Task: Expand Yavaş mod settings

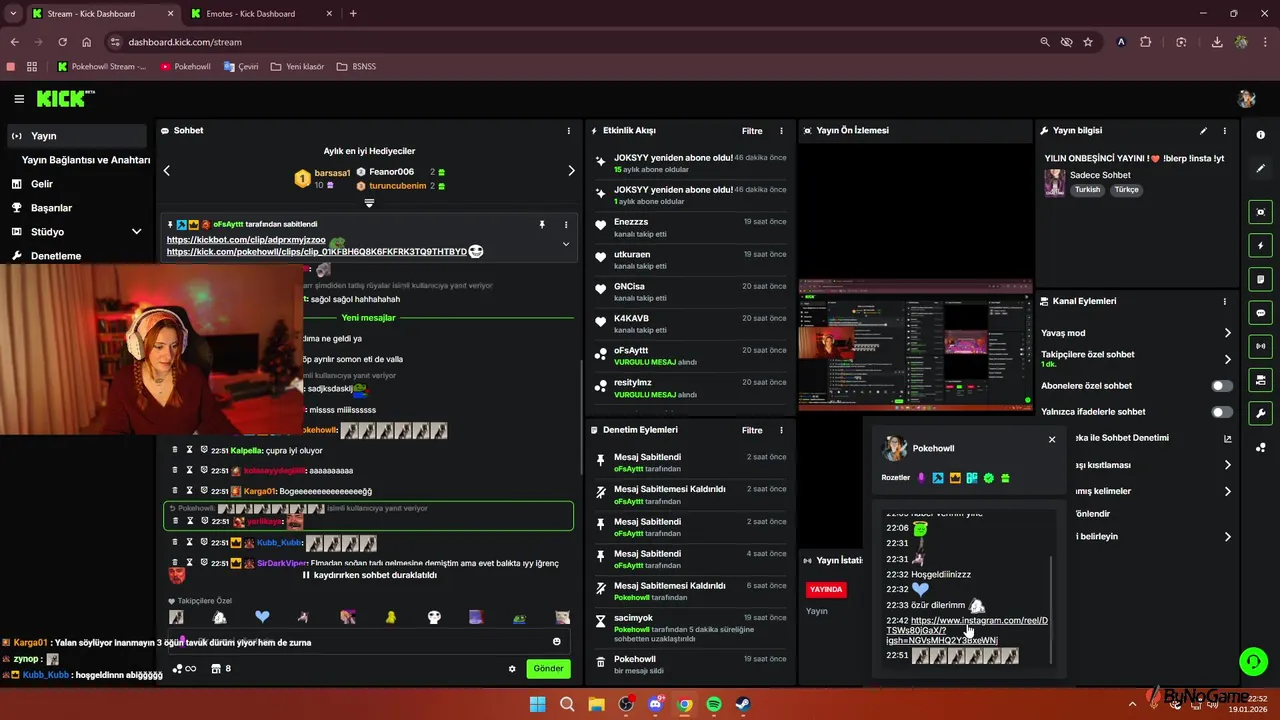Action: pyautogui.click(x=1228, y=333)
